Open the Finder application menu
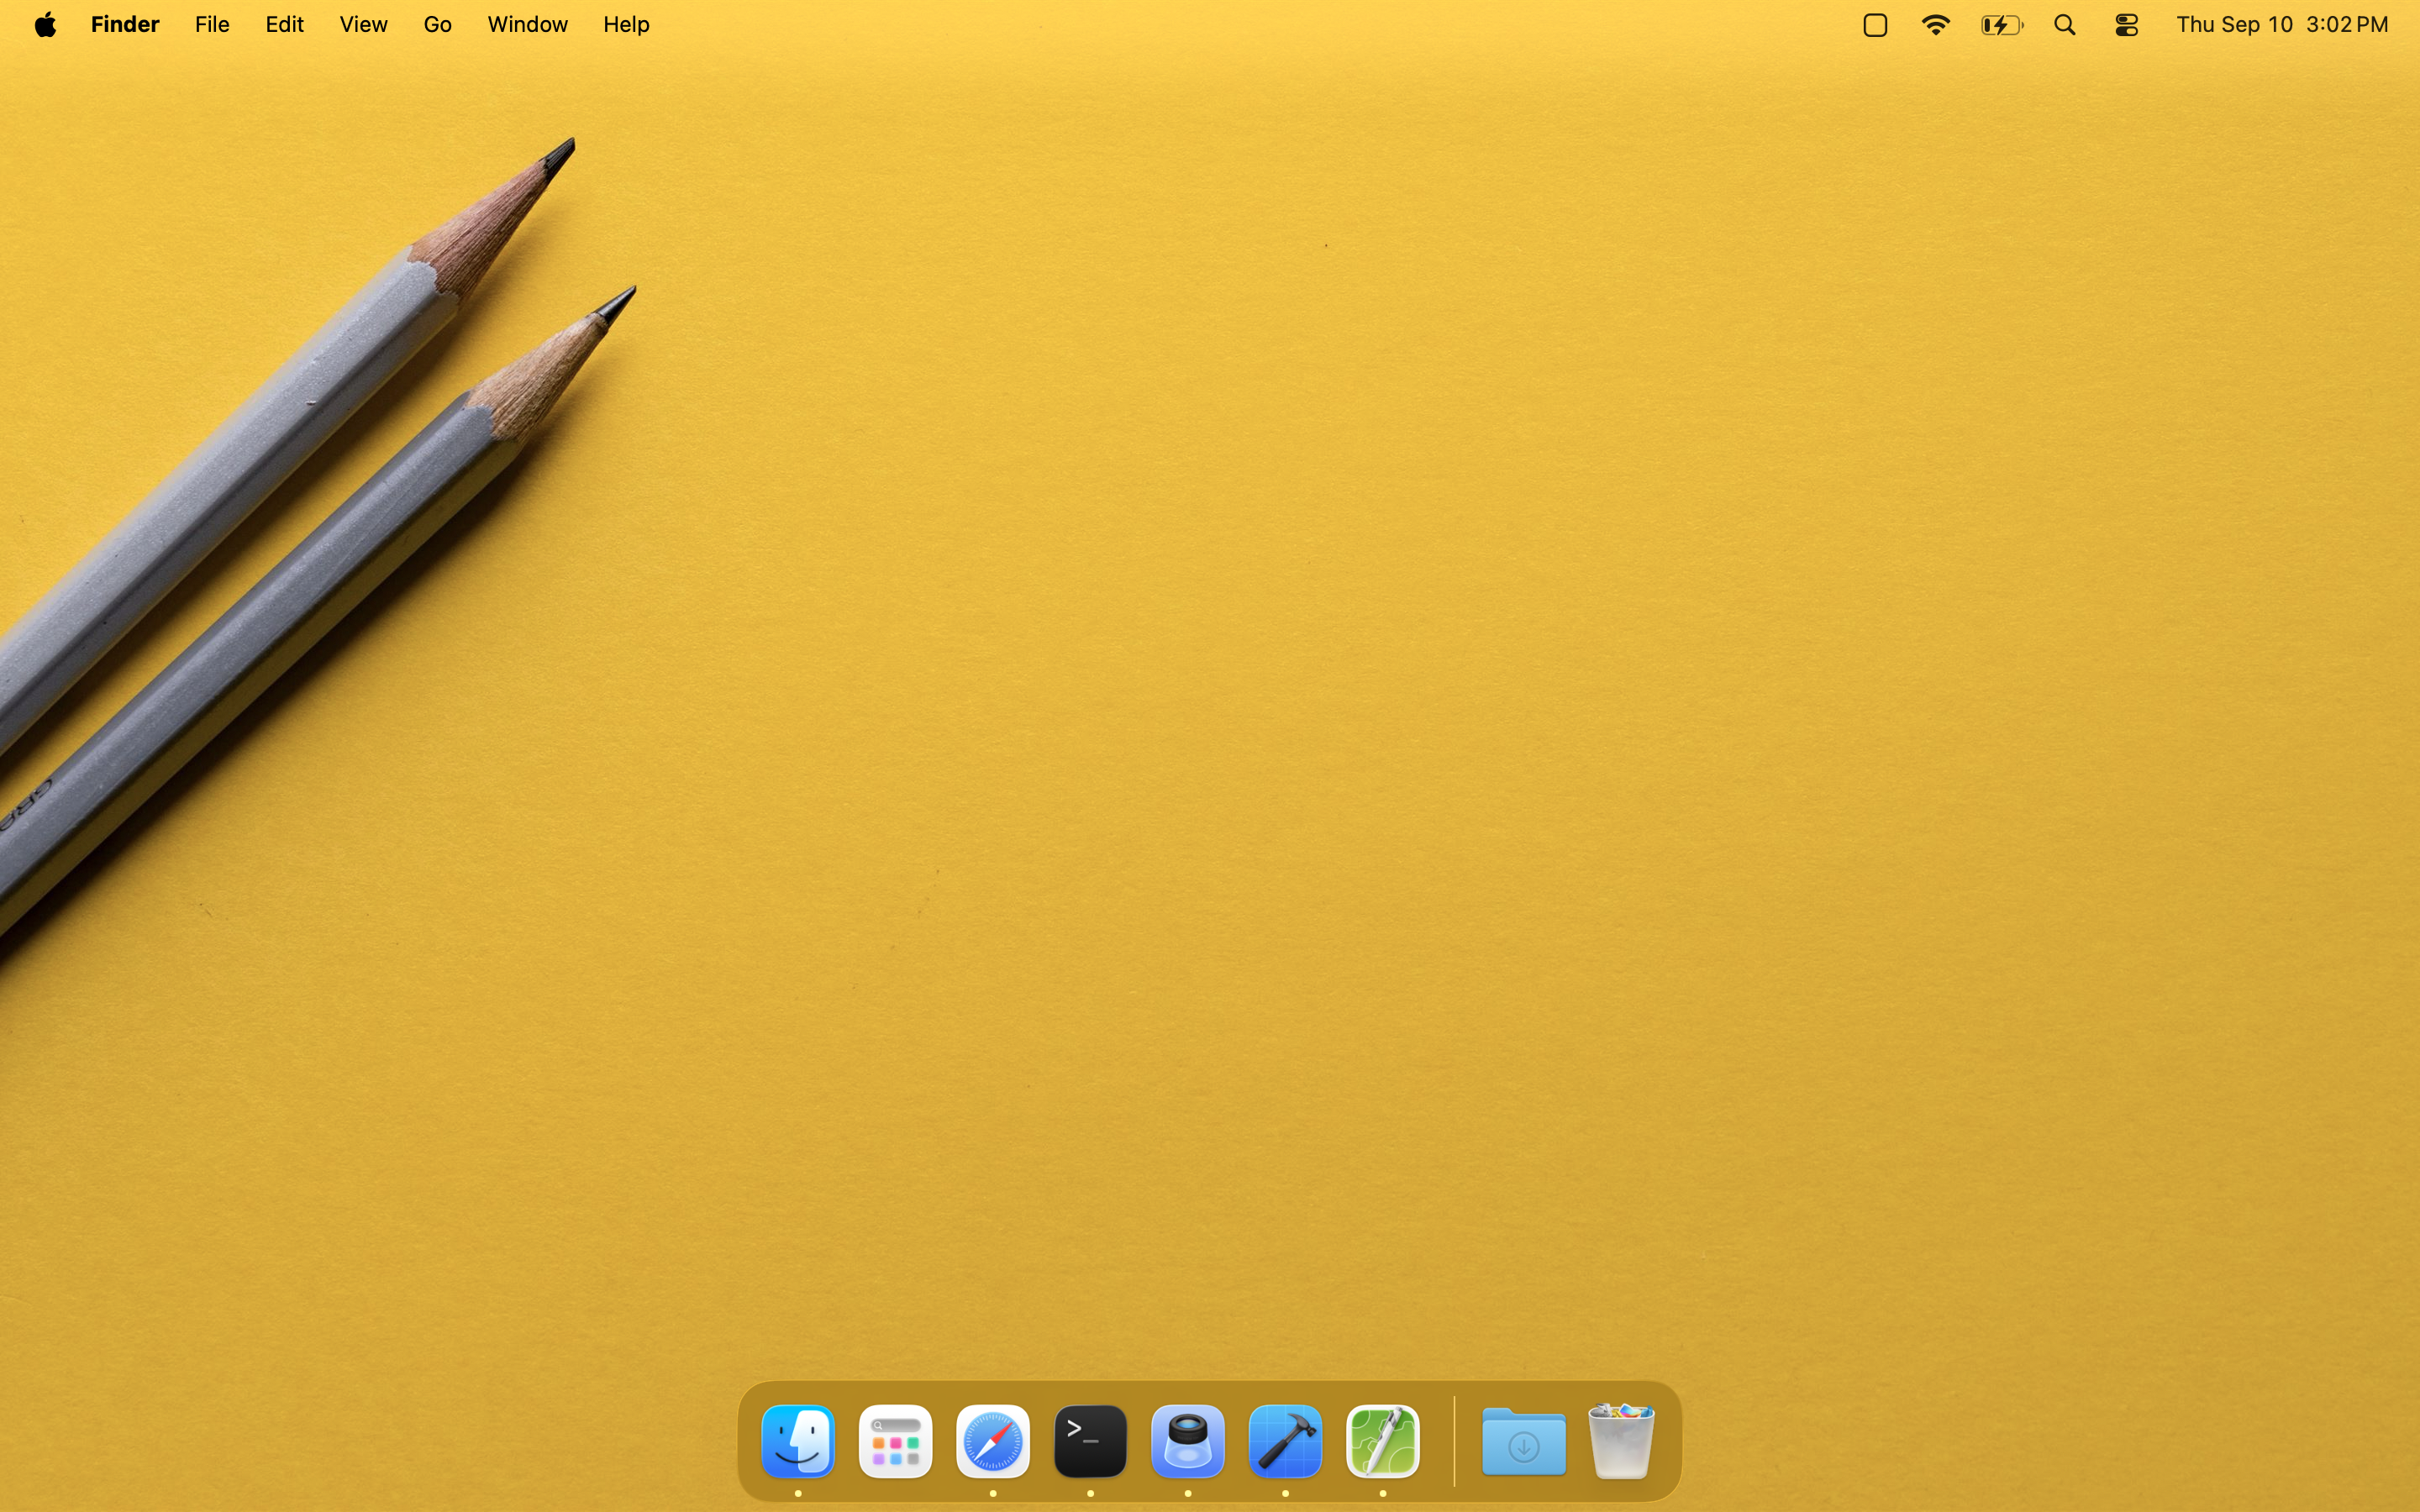2420x1512 pixels. pos(125,24)
